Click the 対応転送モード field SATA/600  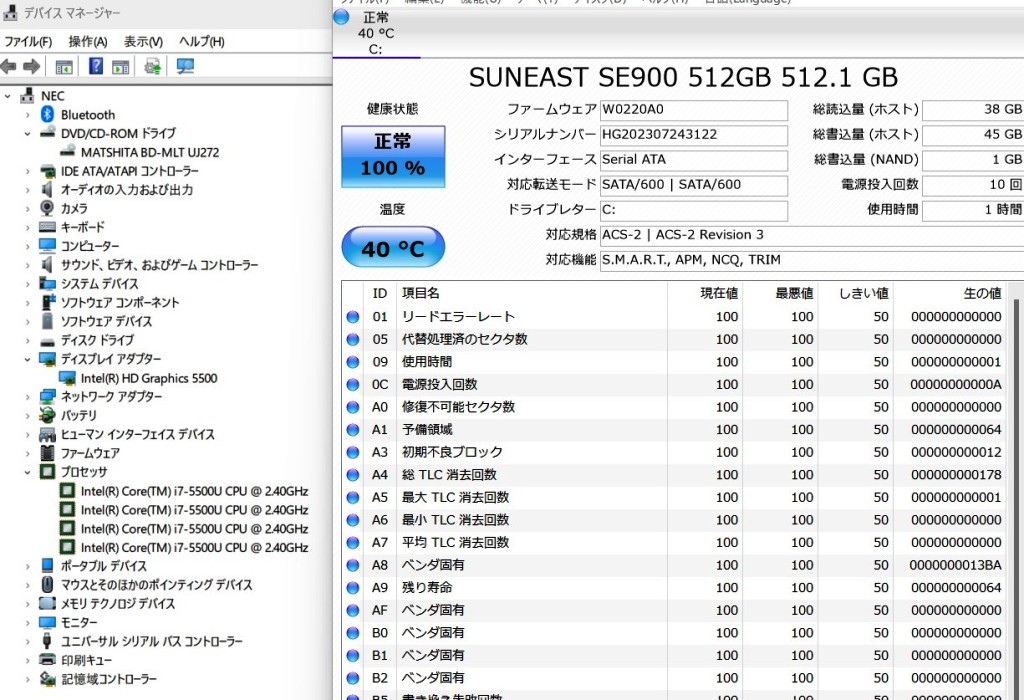(694, 185)
